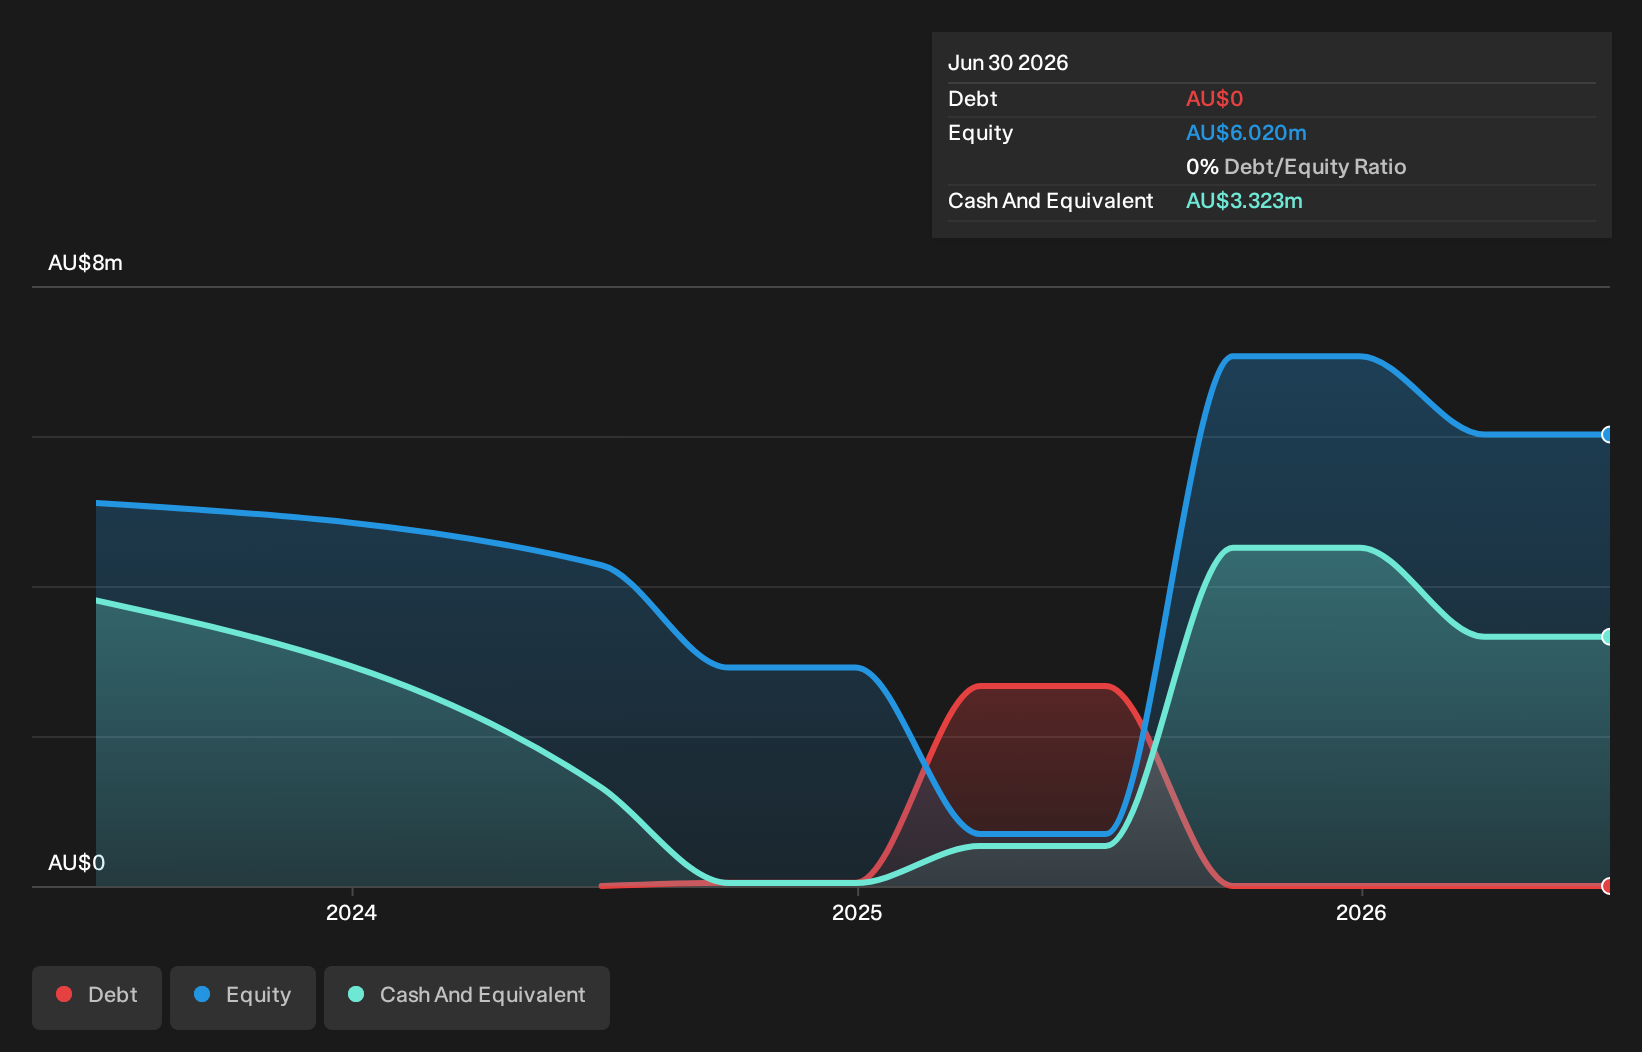1642x1052 pixels.
Task: Click the 2025 x-axis label
Action: coord(857,912)
